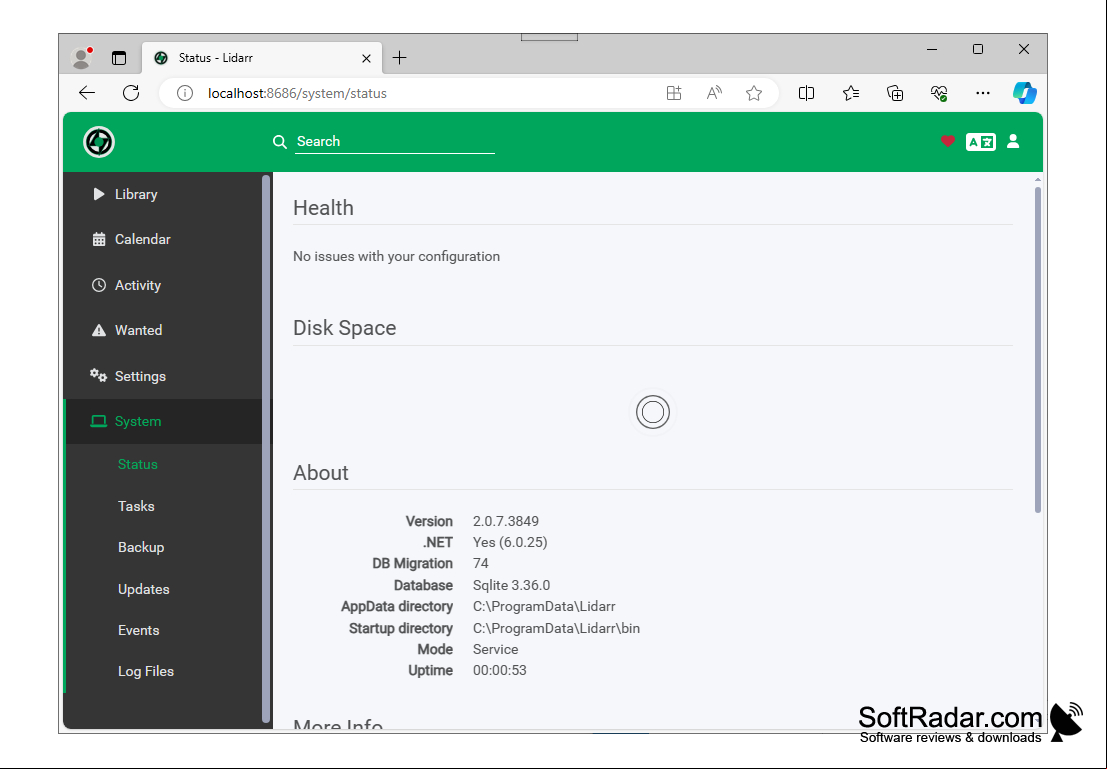Screen dimensions: 1107x769
Task: Click the .NET value Yes (6.0.25)
Action: click(510, 542)
